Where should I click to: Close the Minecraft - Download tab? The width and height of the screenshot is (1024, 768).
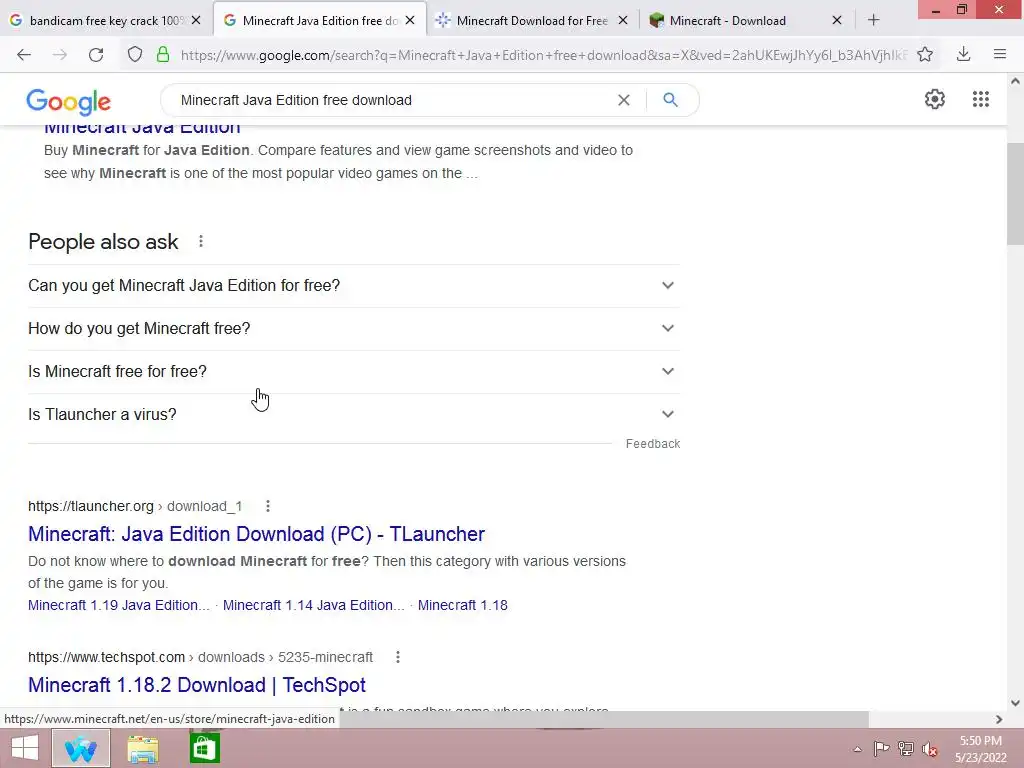[x=837, y=20]
